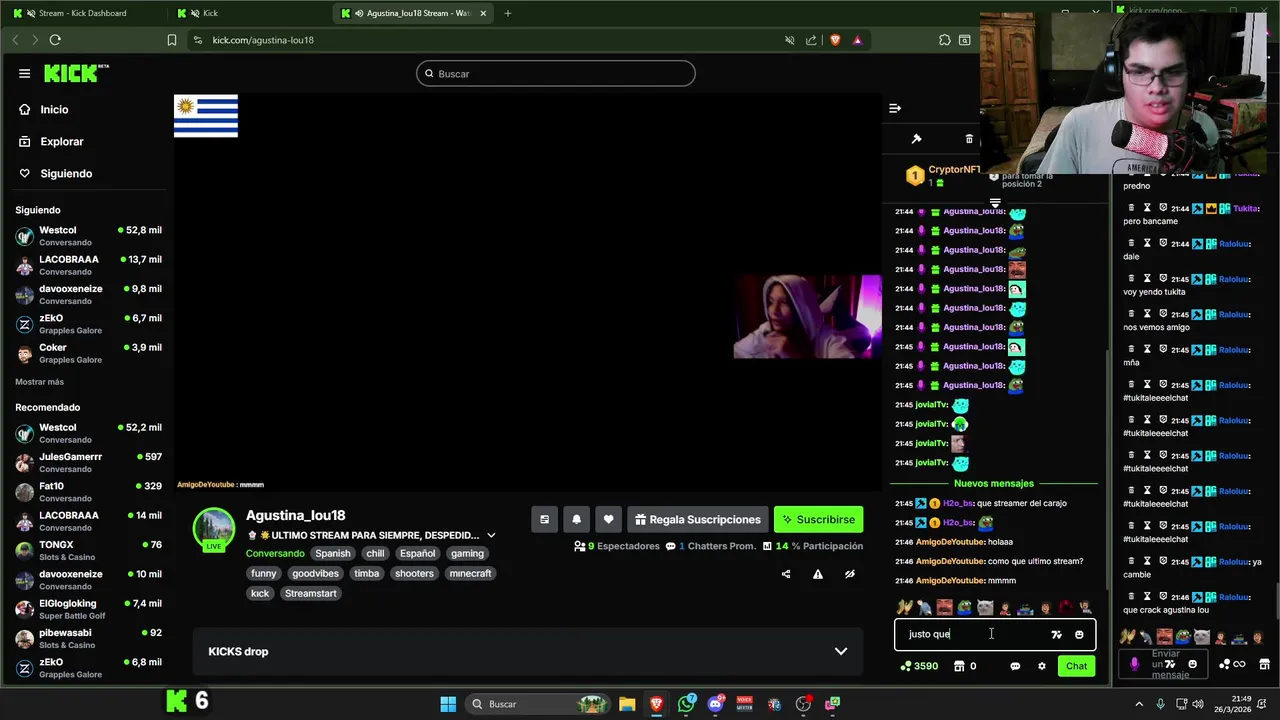Open File Explorer from the taskbar
Viewport: 1280px width, 720px height.
pyautogui.click(x=627, y=704)
